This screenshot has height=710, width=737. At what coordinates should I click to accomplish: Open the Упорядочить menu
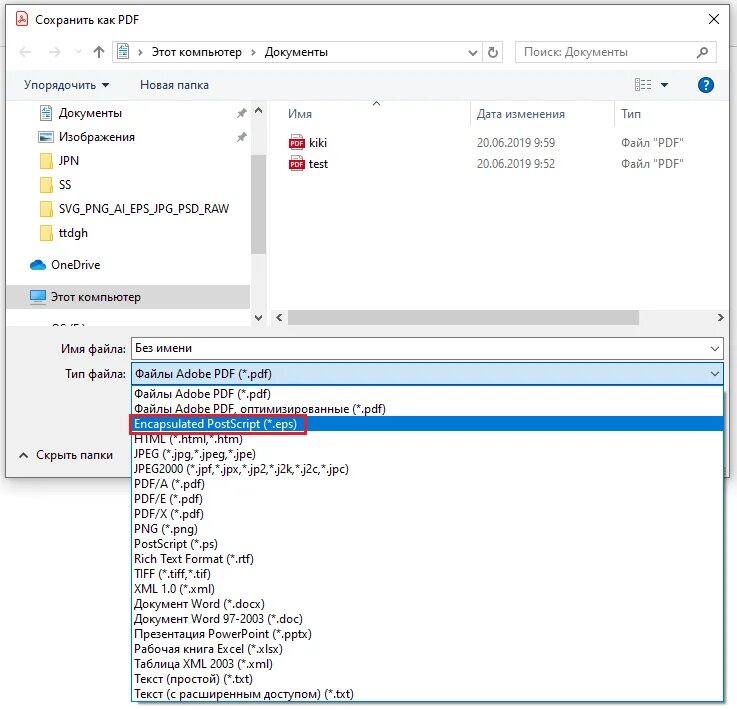66,85
